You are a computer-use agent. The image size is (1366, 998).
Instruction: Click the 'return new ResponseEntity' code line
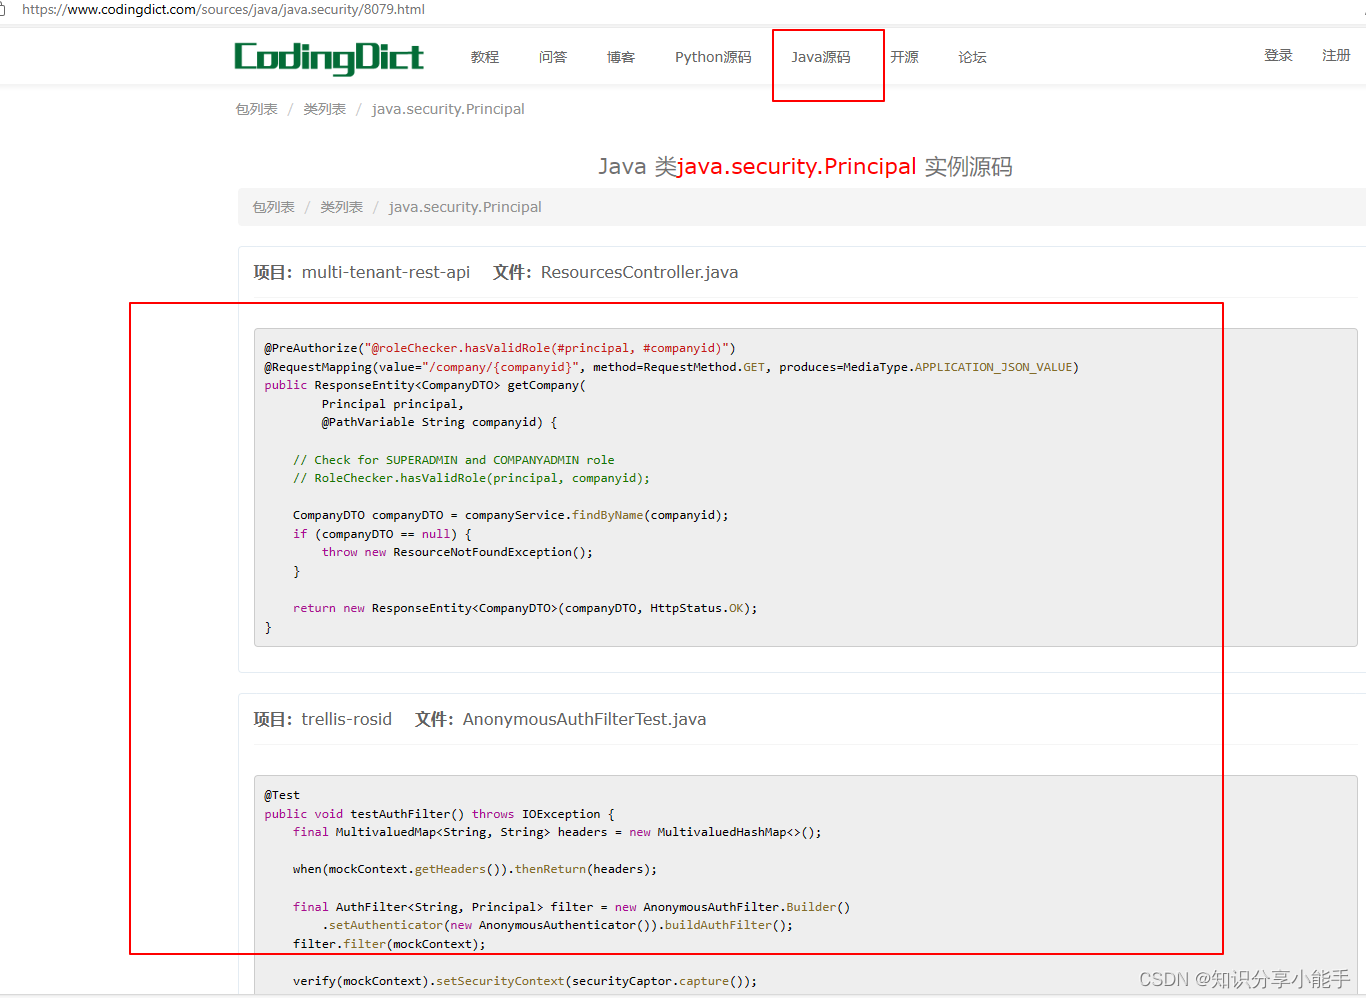525,608
